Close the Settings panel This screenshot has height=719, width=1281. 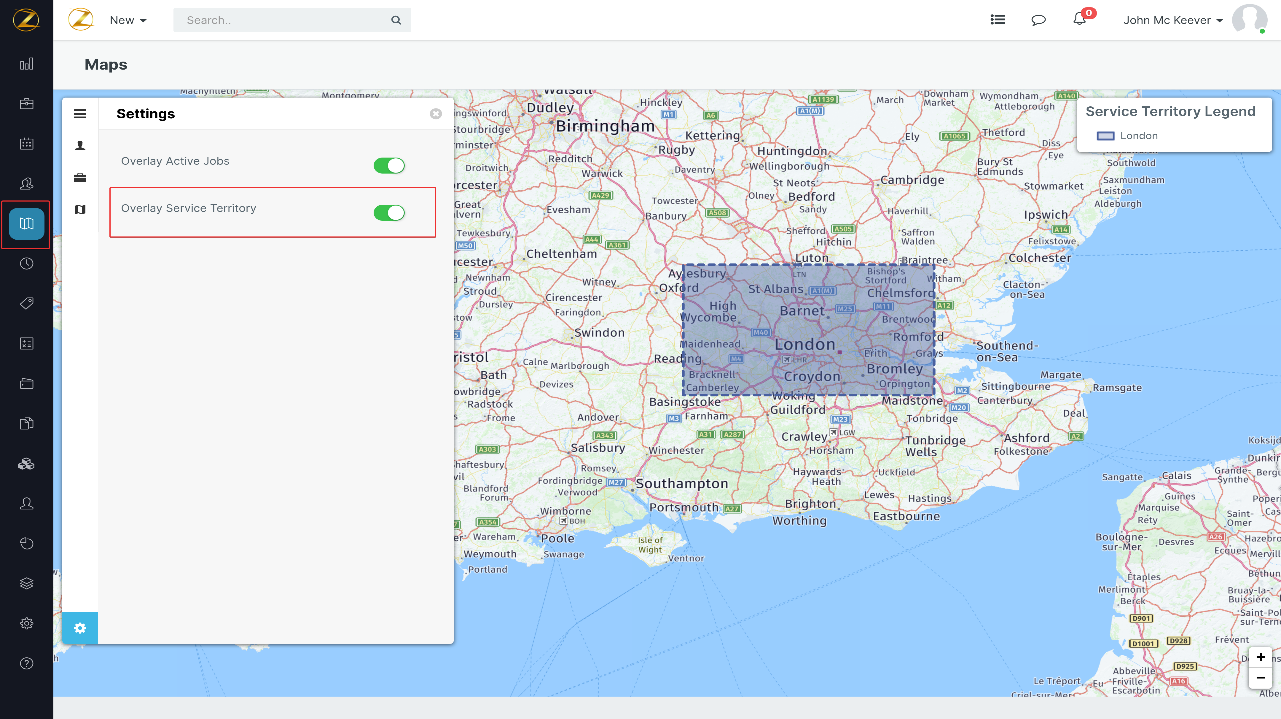point(436,113)
